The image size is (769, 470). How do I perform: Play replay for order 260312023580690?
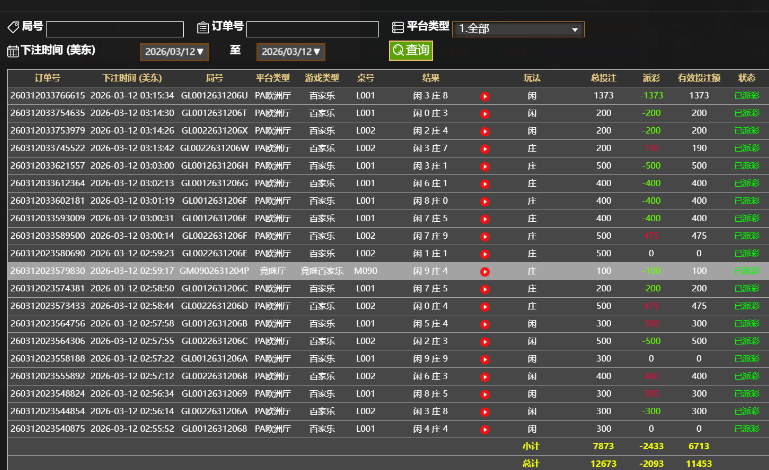[x=485, y=254]
